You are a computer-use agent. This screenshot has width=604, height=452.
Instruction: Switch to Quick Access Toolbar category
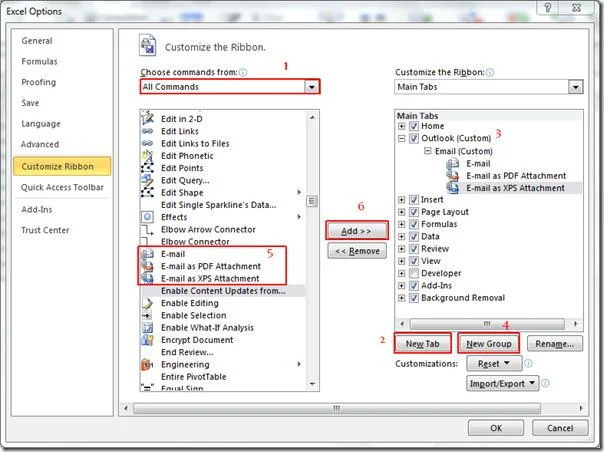[62, 187]
